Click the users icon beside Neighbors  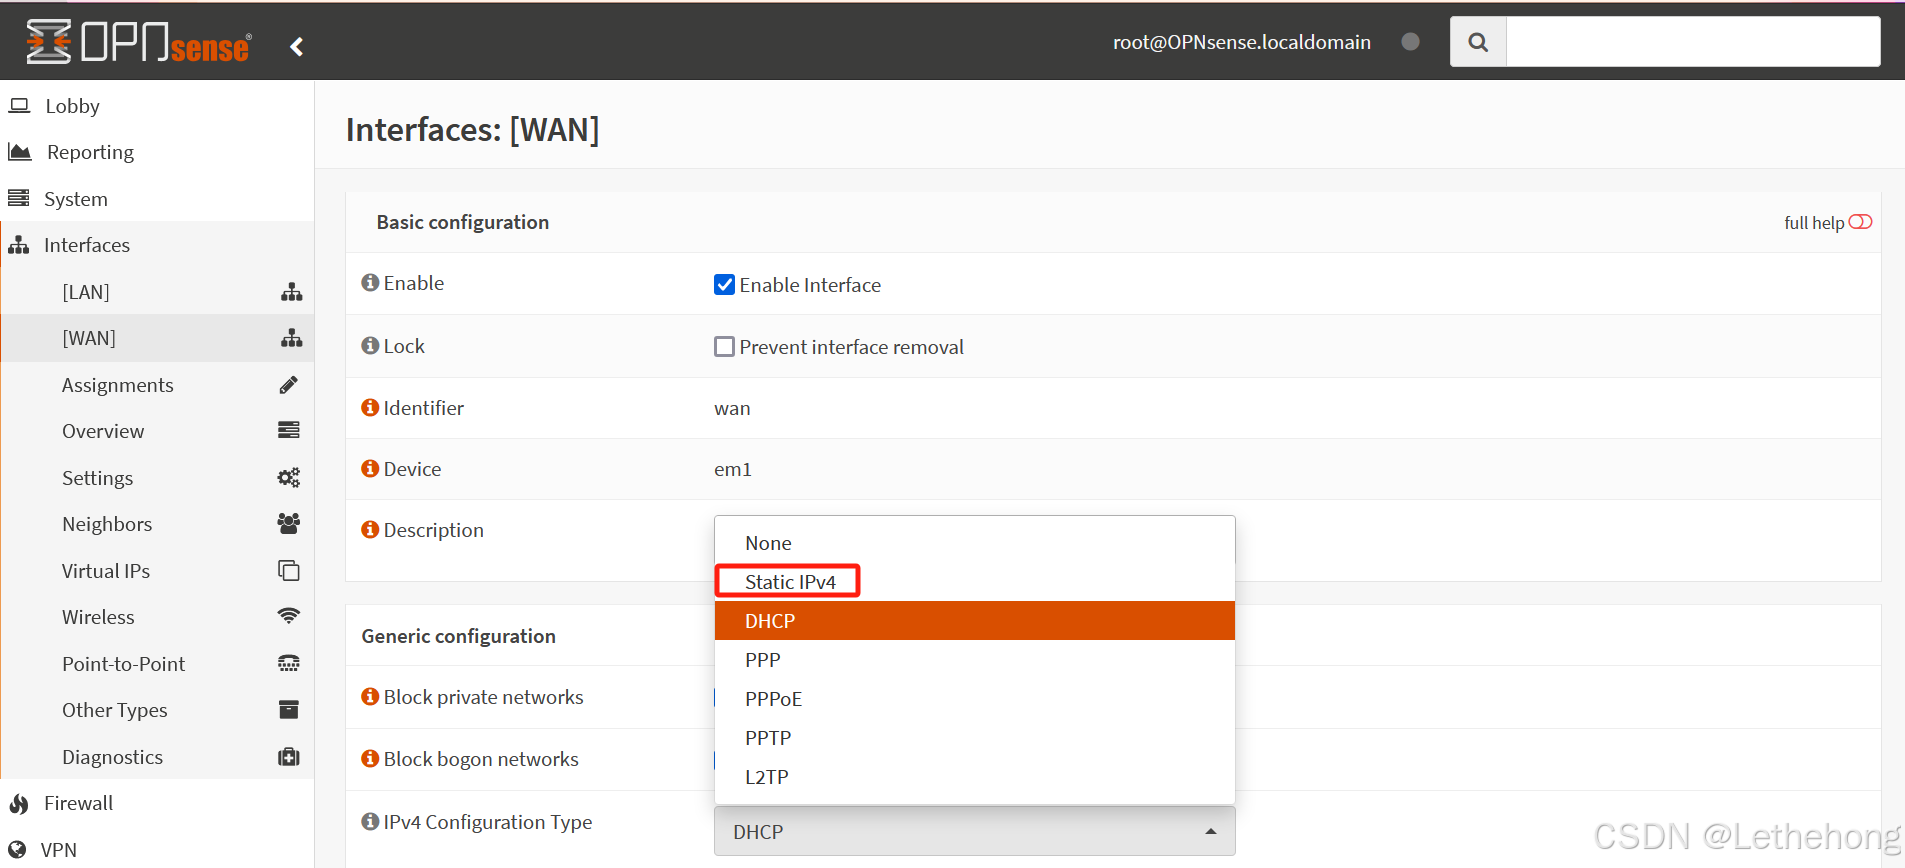289,523
